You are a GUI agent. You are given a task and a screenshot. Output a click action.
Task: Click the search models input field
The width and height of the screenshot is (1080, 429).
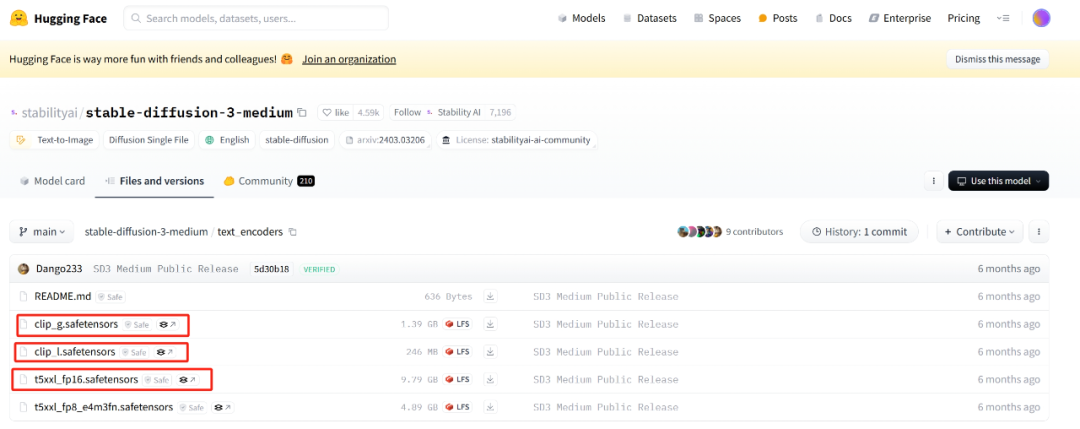(256, 19)
